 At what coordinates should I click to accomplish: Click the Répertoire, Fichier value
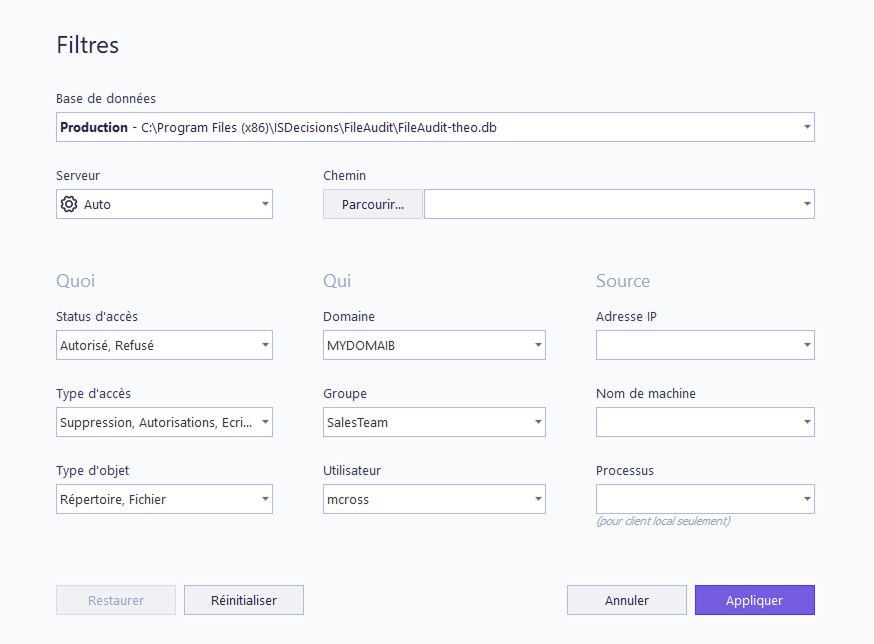tap(113, 500)
